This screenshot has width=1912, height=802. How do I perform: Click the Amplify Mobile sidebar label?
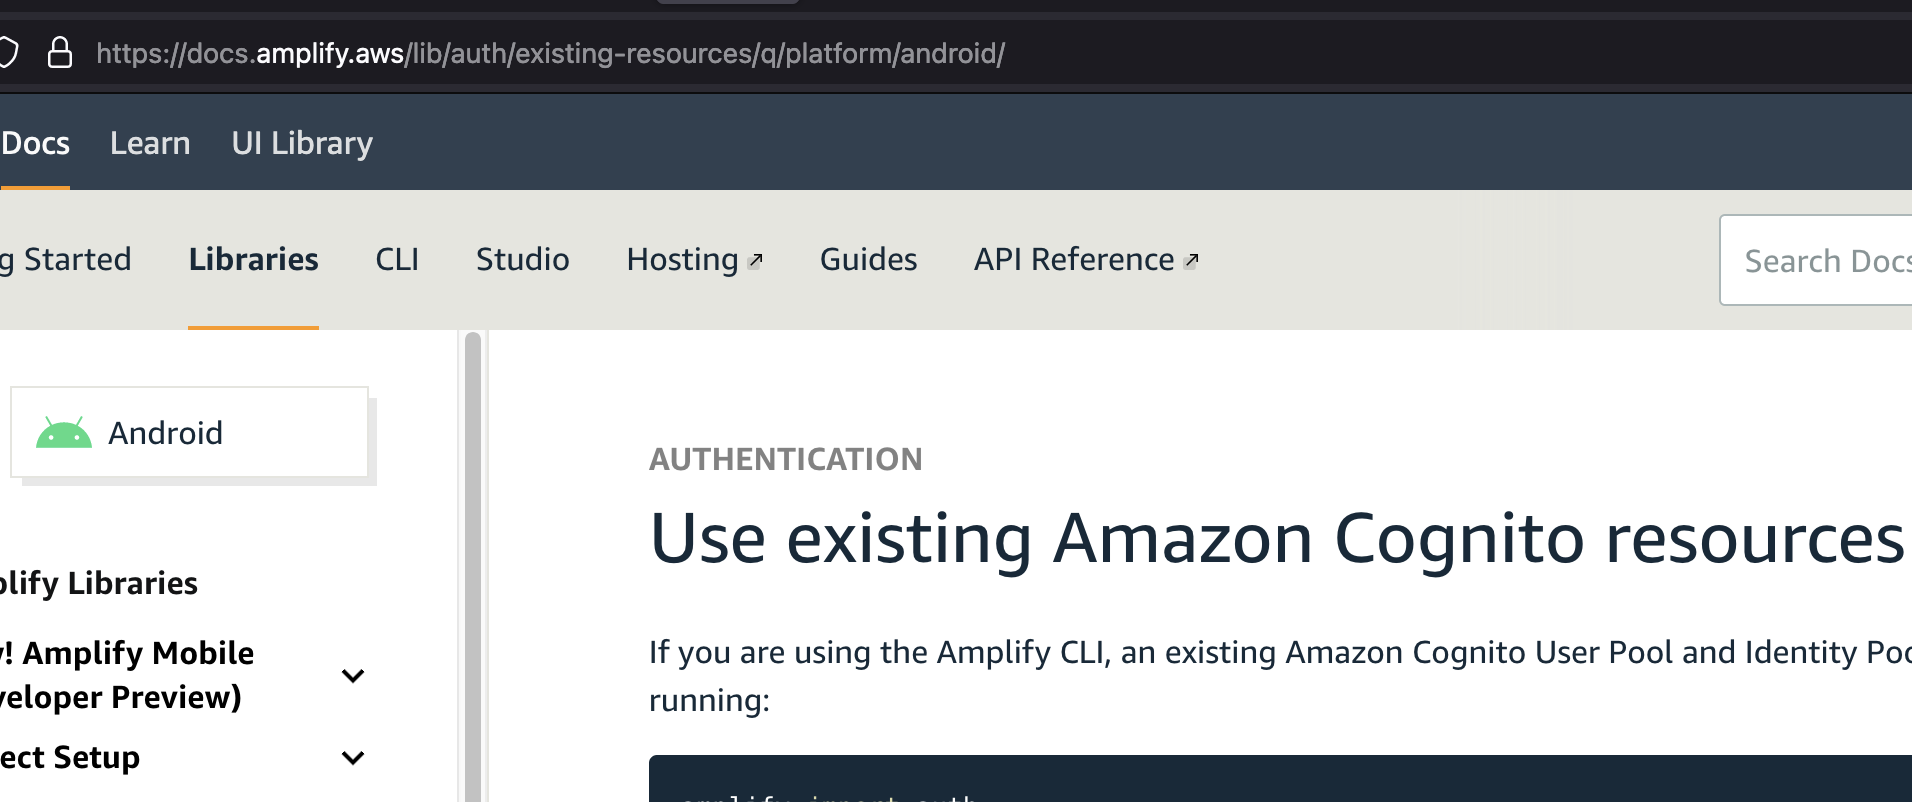(x=127, y=675)
